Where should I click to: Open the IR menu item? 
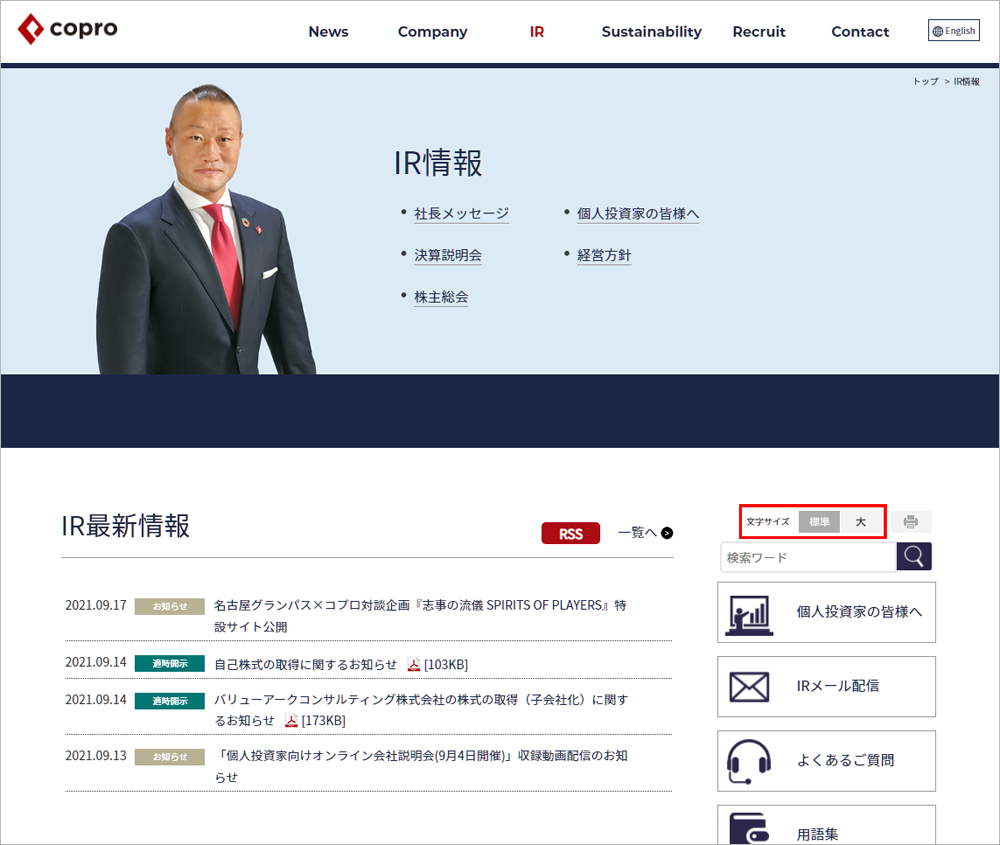537,32
